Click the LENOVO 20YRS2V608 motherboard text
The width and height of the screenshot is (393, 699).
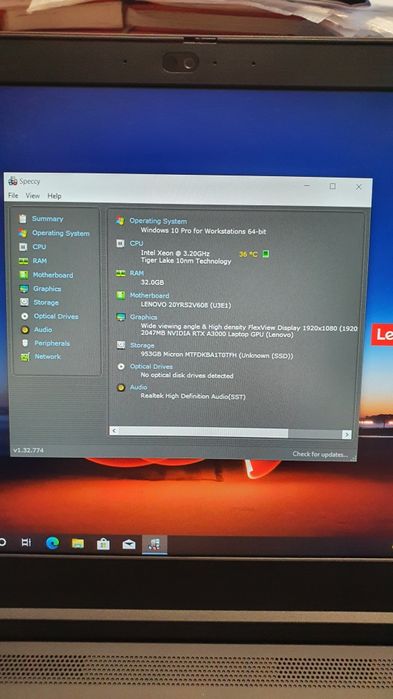pyautogui.click(x=186, y=305)
